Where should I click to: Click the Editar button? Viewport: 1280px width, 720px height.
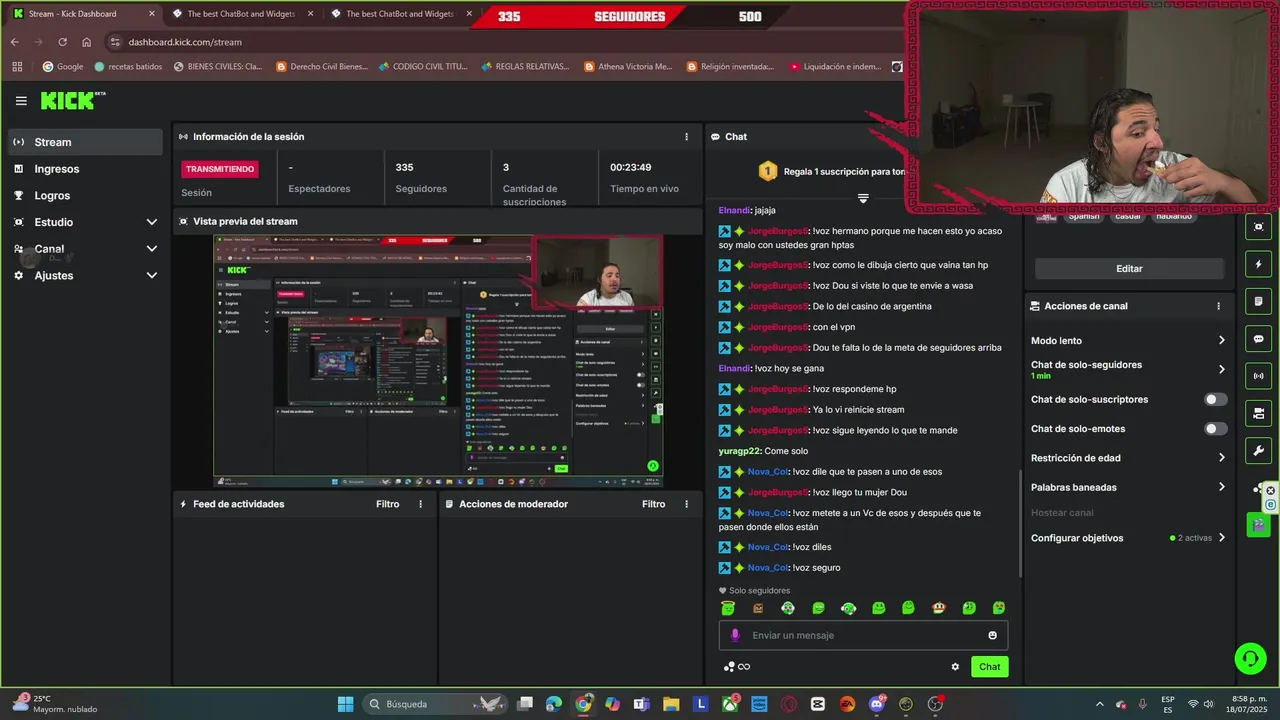(1129, 269)
